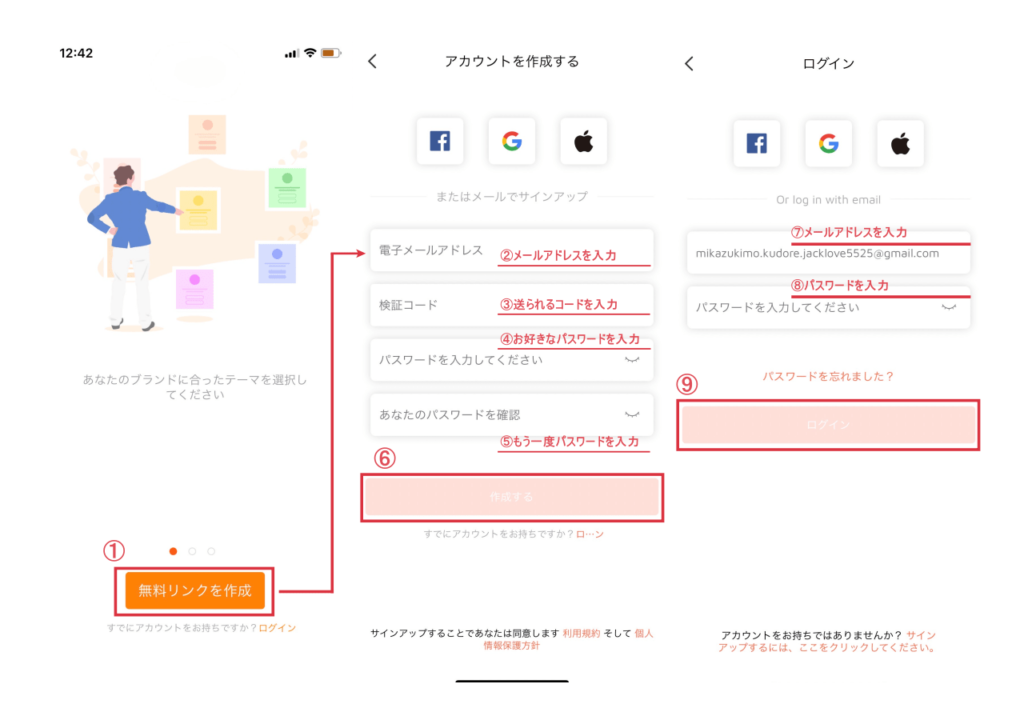The width and height of the screenshot is (1024, 720).
Task: Click the onboarding illustration of man
Action: [x=195, y=222]
